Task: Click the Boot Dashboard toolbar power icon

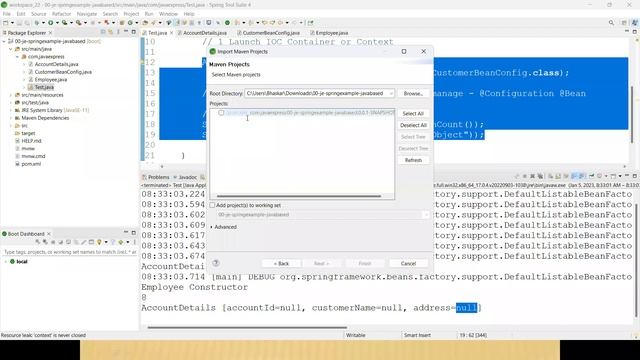Action: pyautogui.click(x=227, y=23)
